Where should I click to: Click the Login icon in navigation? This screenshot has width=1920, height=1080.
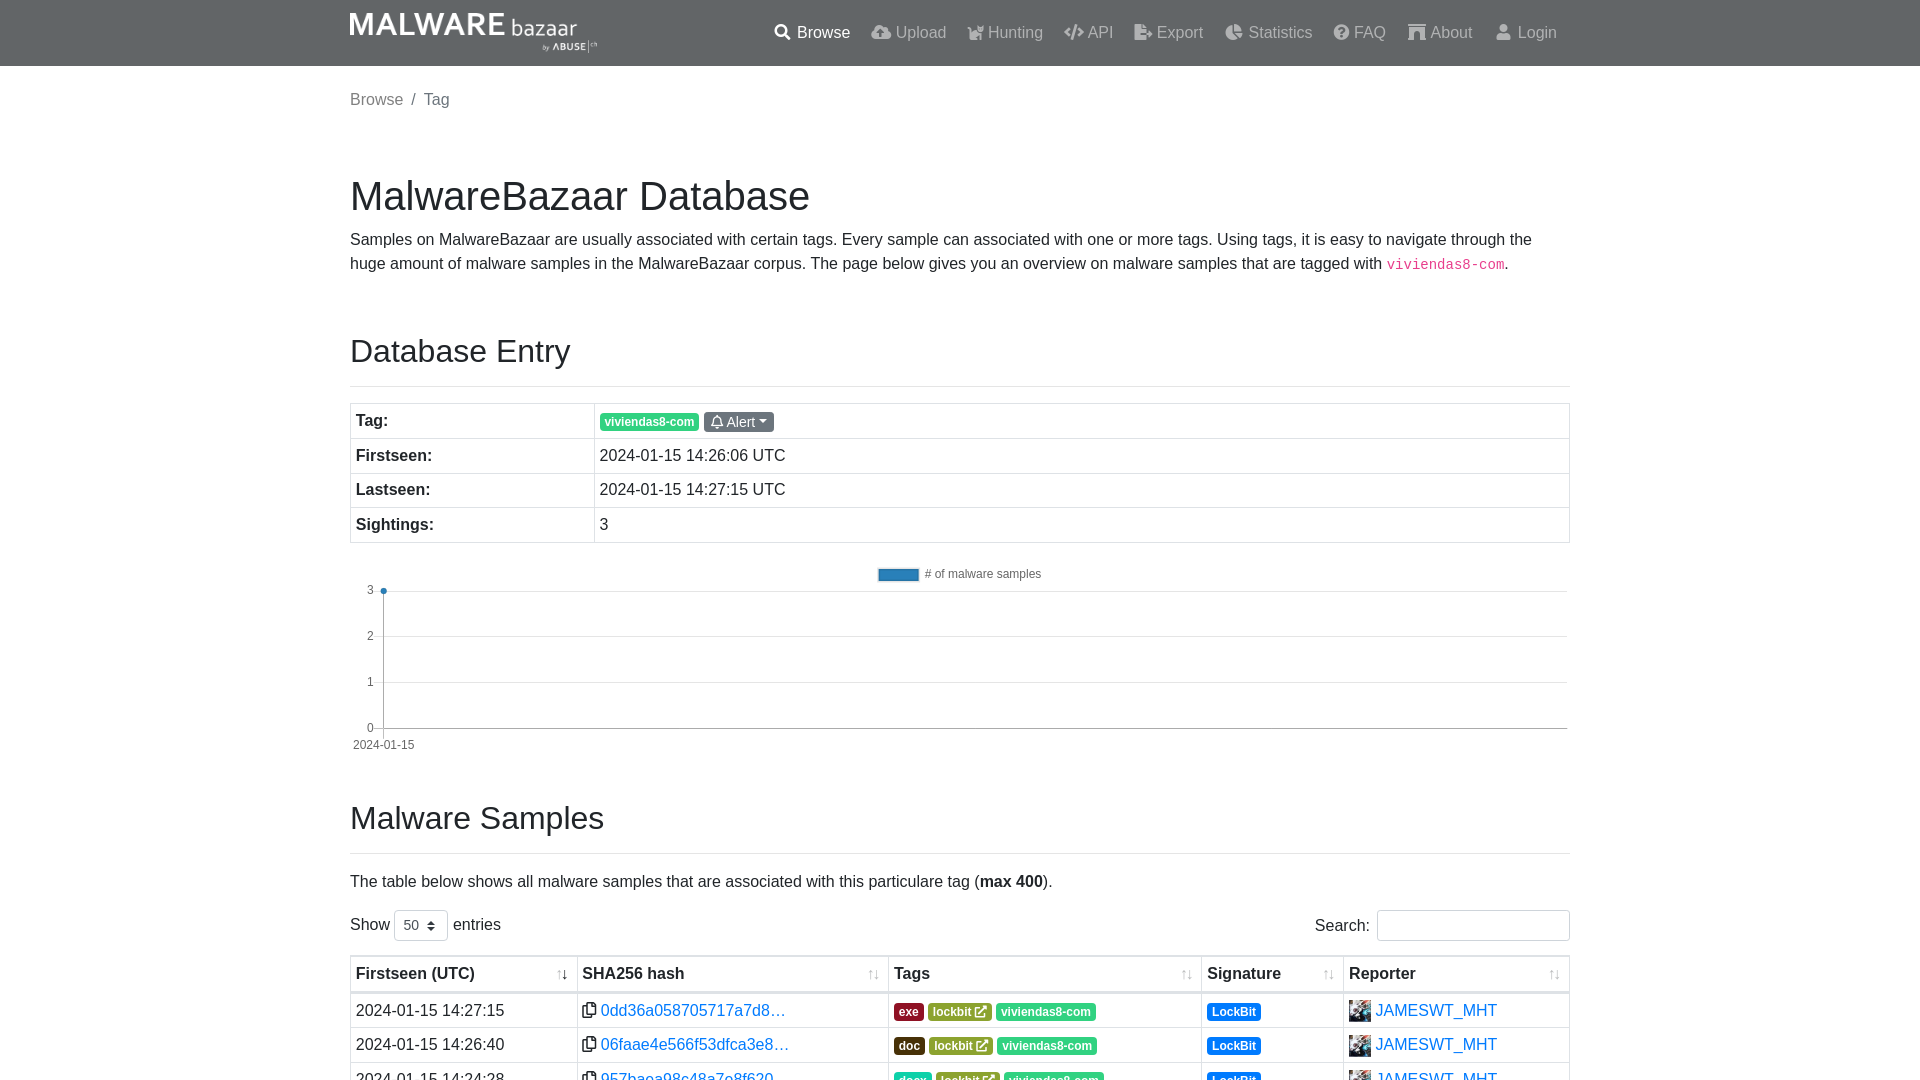[x=1503, y=33]
